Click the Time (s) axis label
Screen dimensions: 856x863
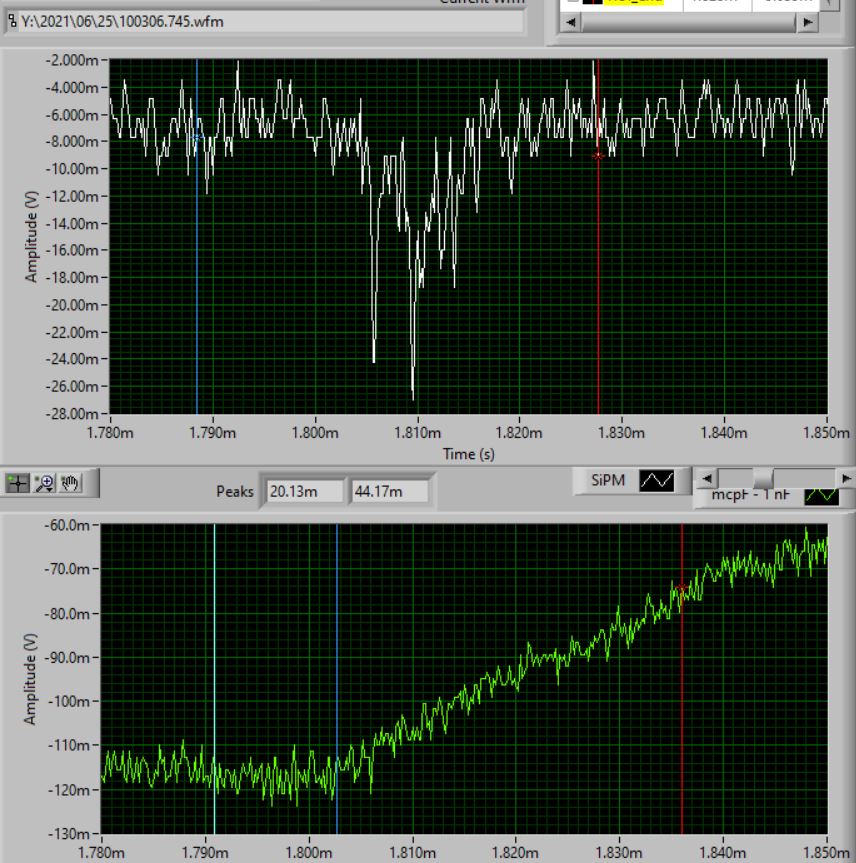(x=468, y=454)
